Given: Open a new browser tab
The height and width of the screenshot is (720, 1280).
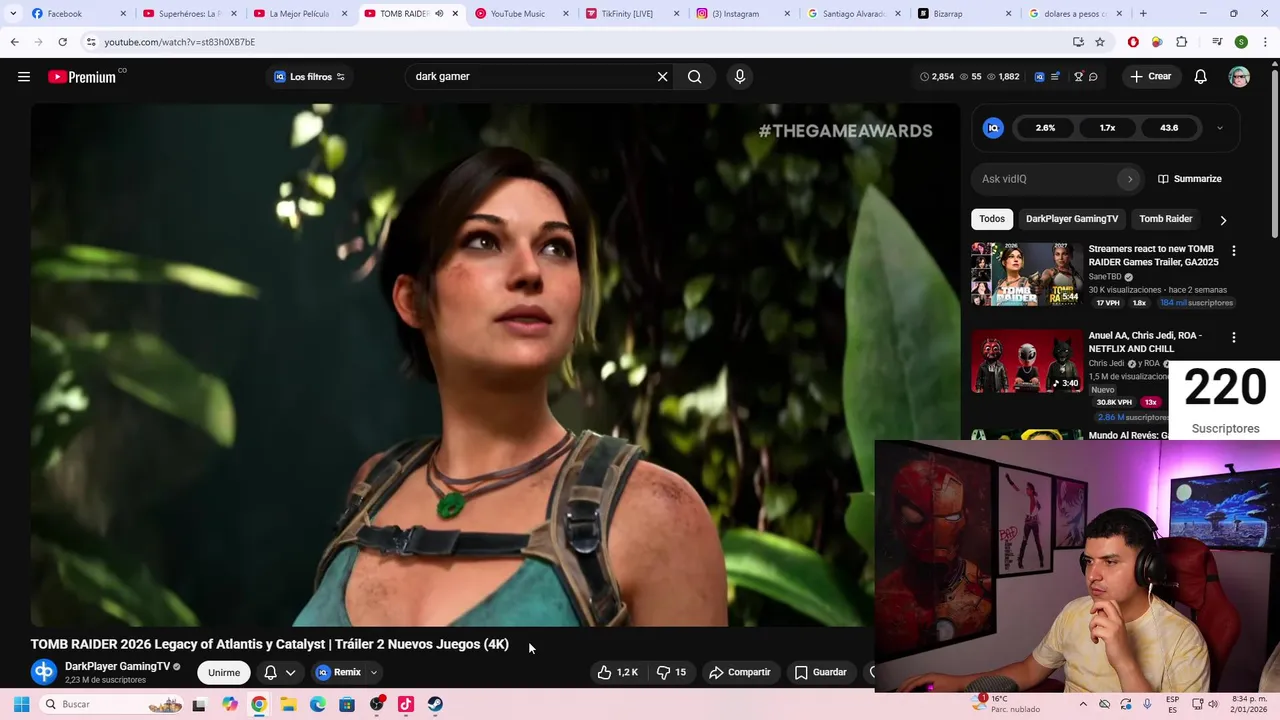Looking at the screenshot, I should pos(1143,14).
